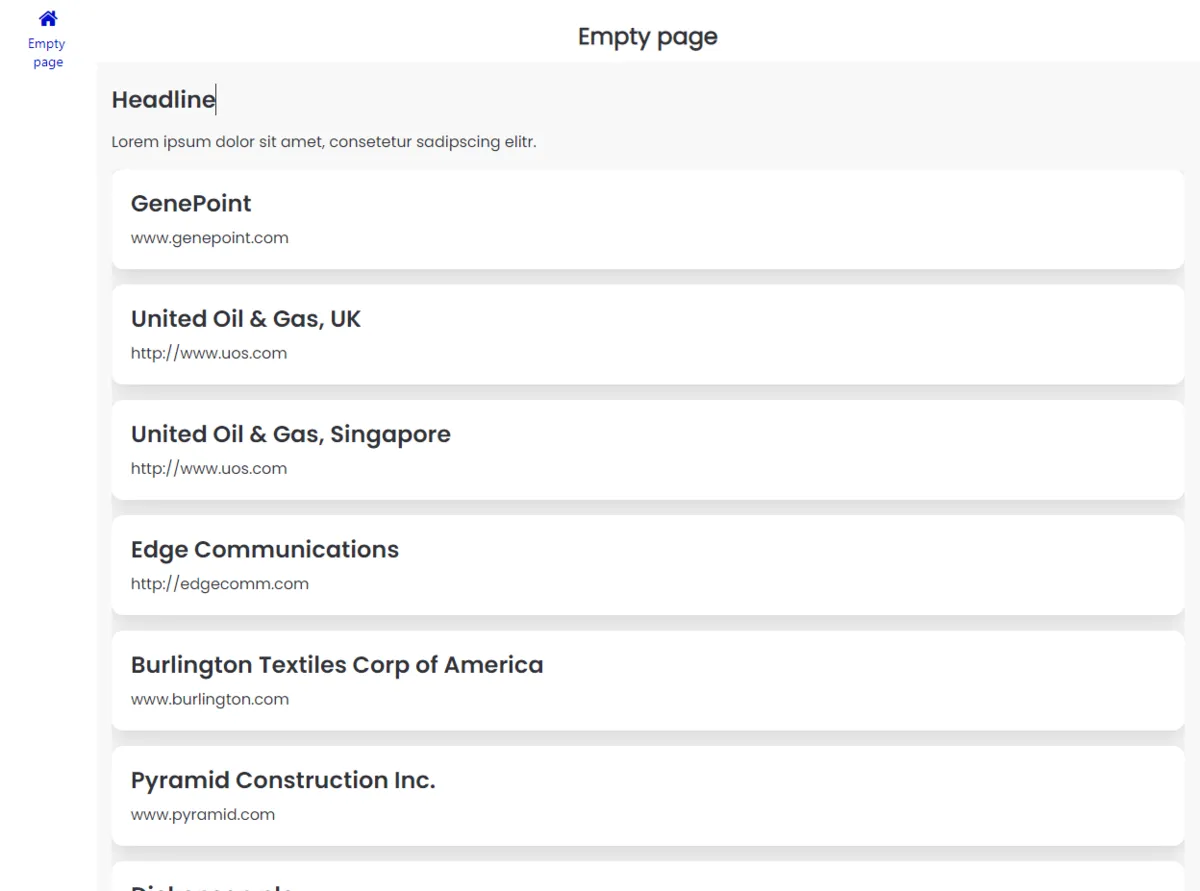Click the home icon in sidebar
Viewport: 1200px width, 891px height.
(x=48, y=18)
